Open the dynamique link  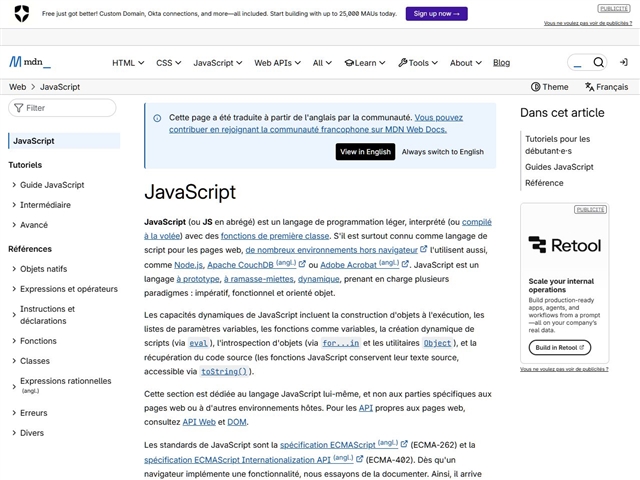(319, 279)
